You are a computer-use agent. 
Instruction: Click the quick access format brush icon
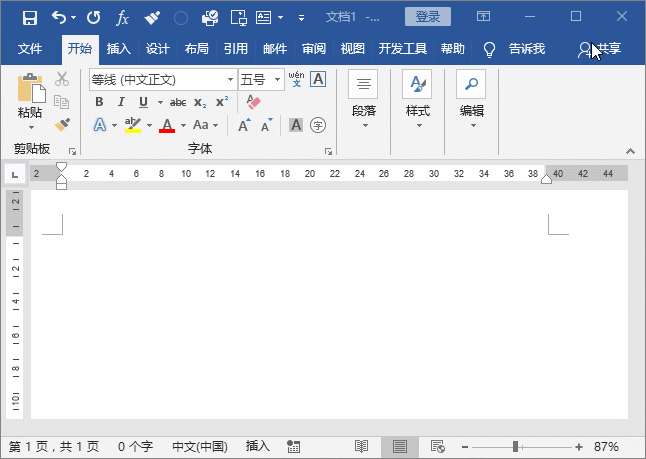click(152, 18)
